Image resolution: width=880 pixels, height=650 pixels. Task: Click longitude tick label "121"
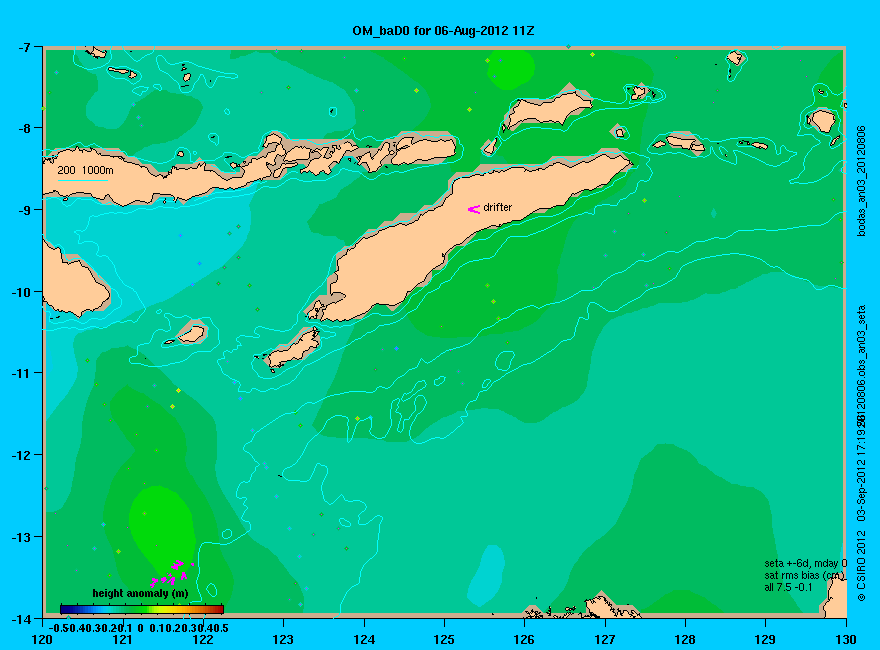click(x=122, y=639)
